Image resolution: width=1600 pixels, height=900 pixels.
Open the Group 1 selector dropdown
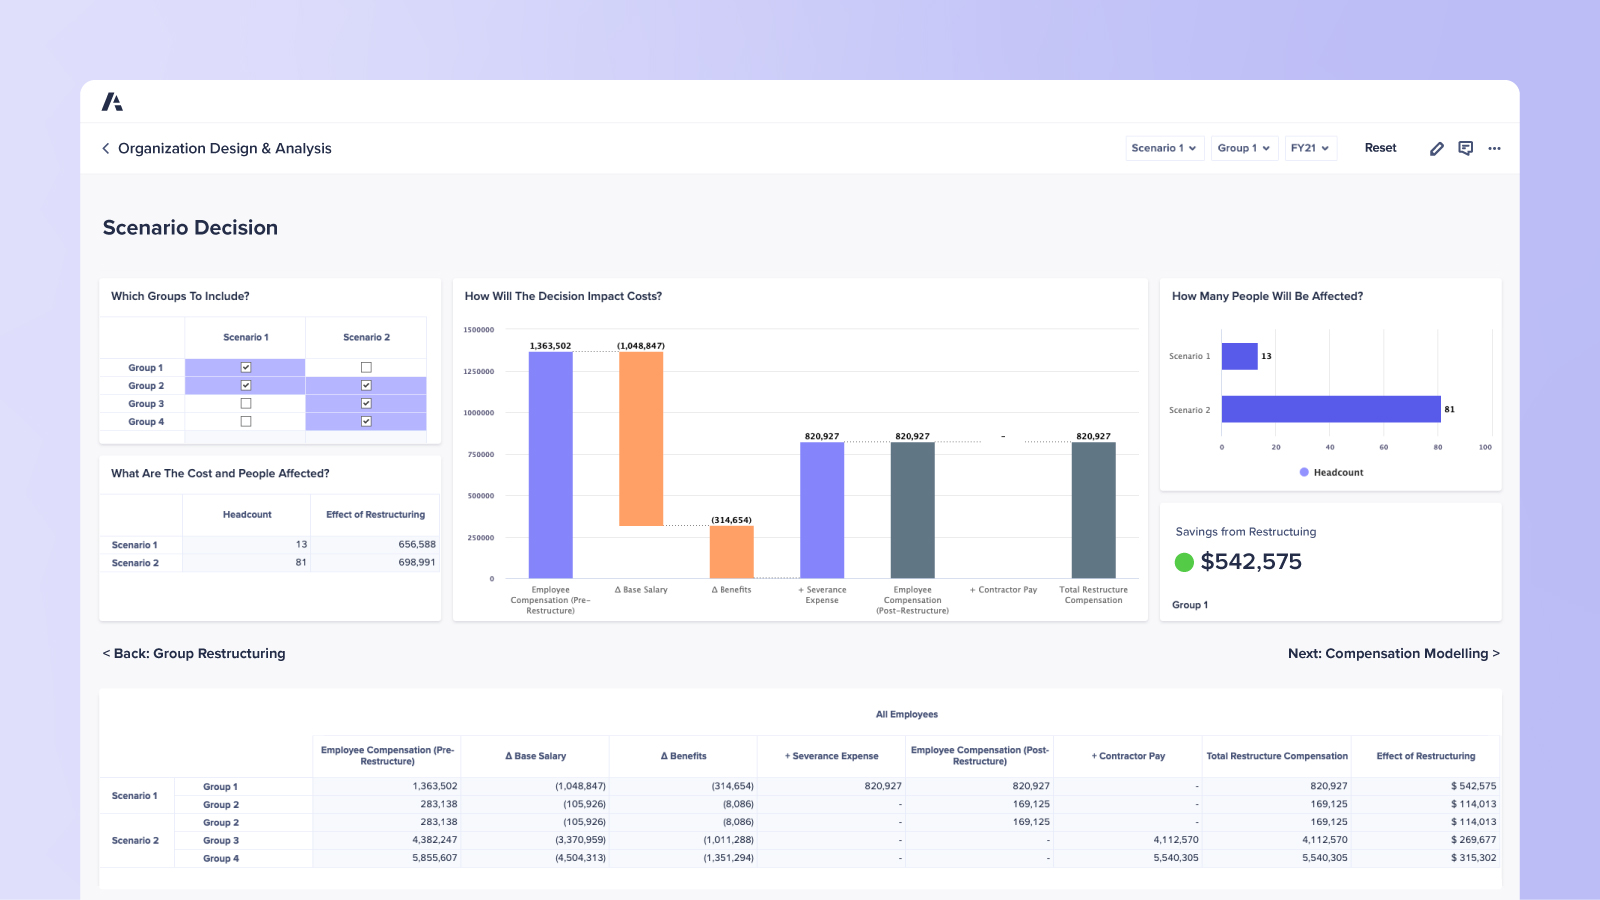point(1244,148)
